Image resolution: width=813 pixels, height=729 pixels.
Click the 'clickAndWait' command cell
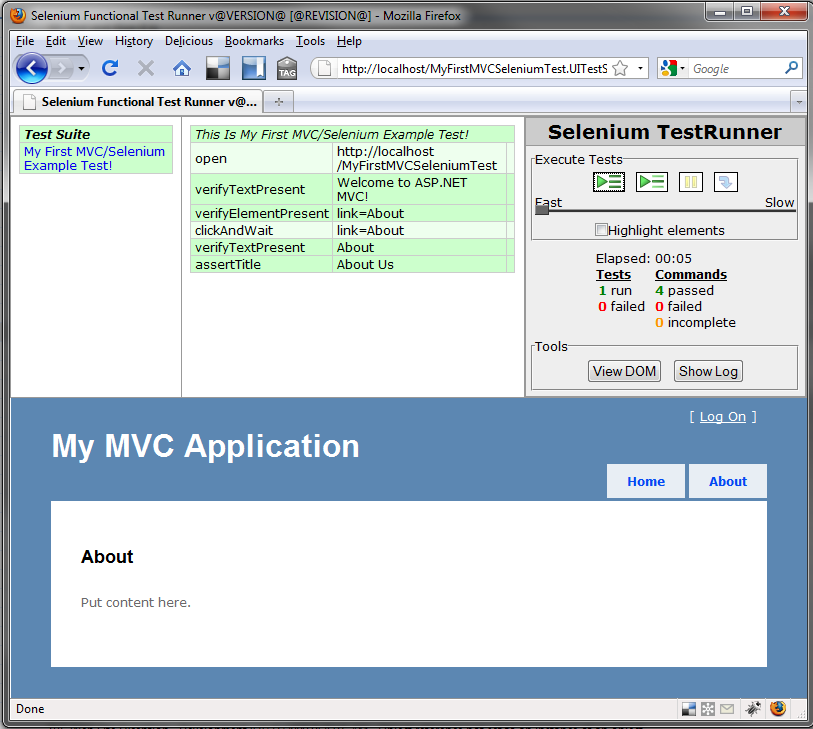tap(261, 230)
